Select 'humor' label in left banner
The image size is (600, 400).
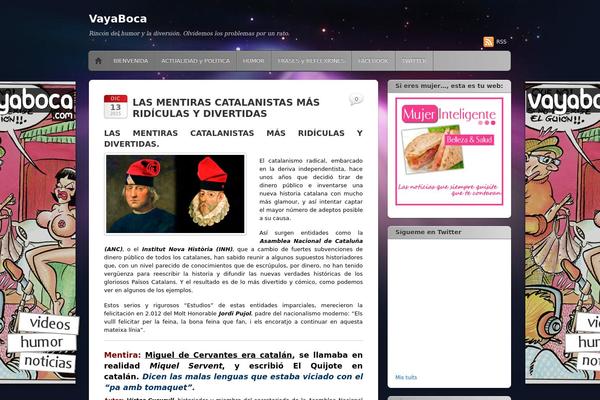click(x=41, y=342)
